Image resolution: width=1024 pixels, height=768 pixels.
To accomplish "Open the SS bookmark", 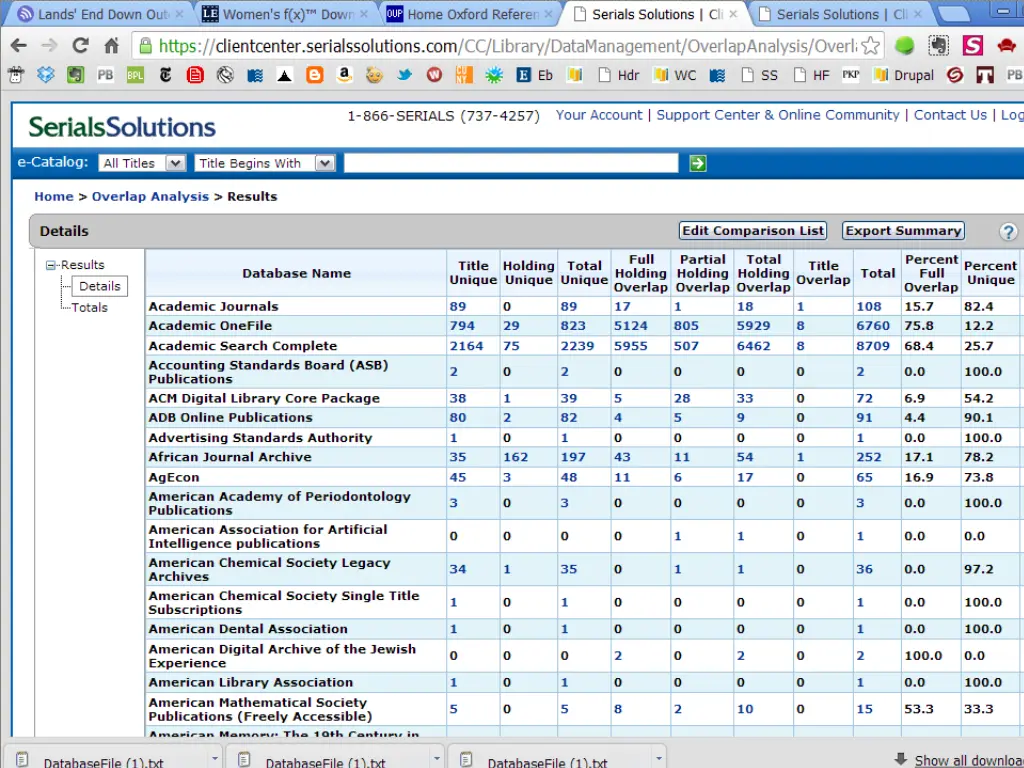I will click(x=760, y=75).
